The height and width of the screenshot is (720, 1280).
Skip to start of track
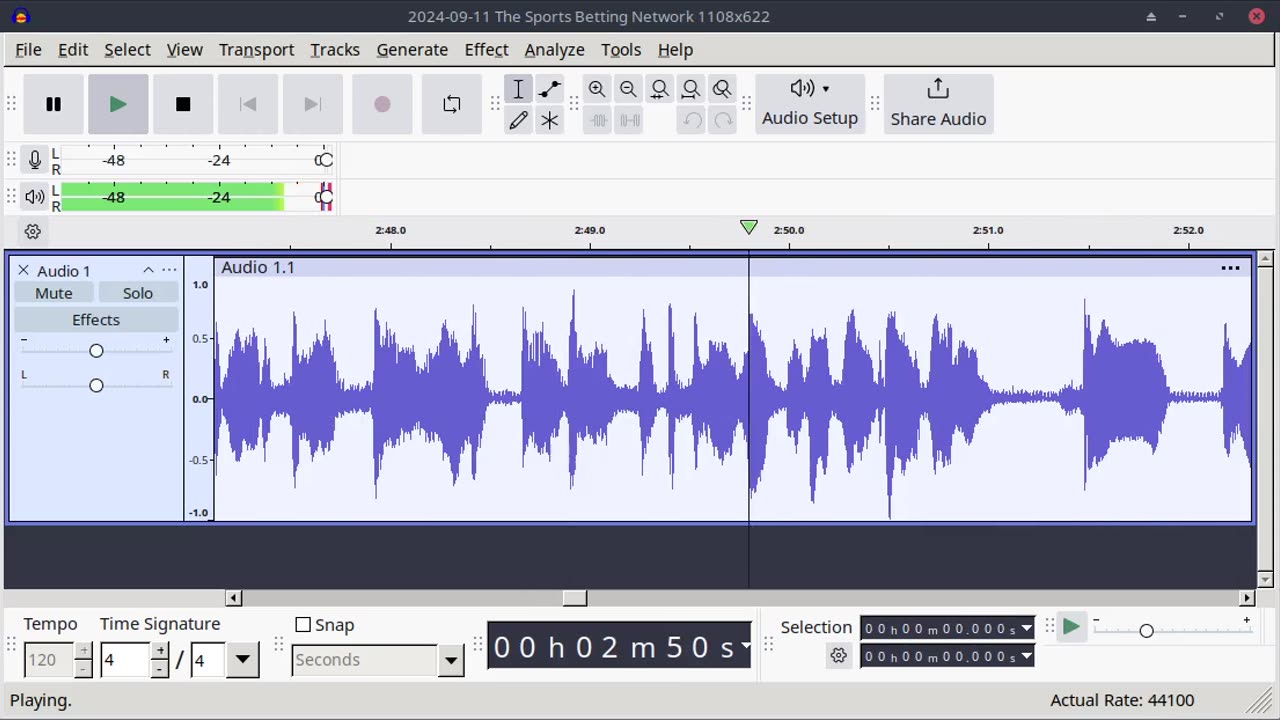pyautogui.click(x=248, y=104)
